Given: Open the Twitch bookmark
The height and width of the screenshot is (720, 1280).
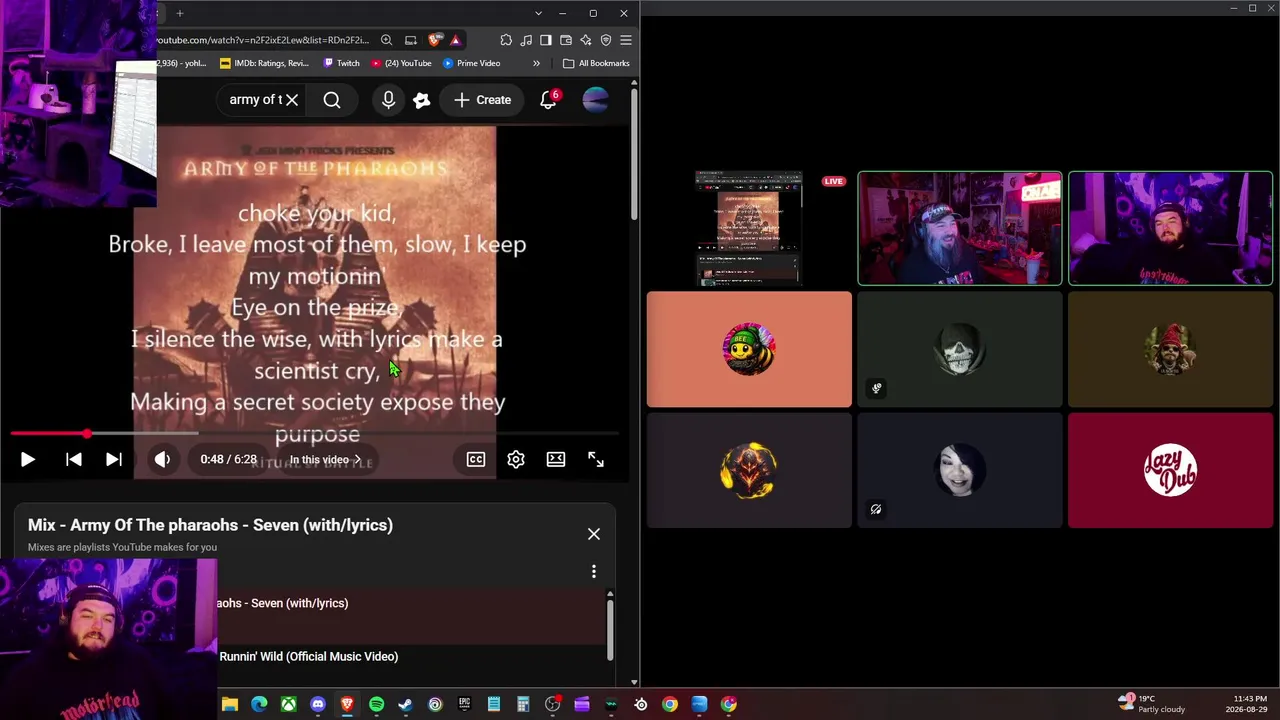Looking at the screenshot, I should pyautogui.click(x=341, y=63).
